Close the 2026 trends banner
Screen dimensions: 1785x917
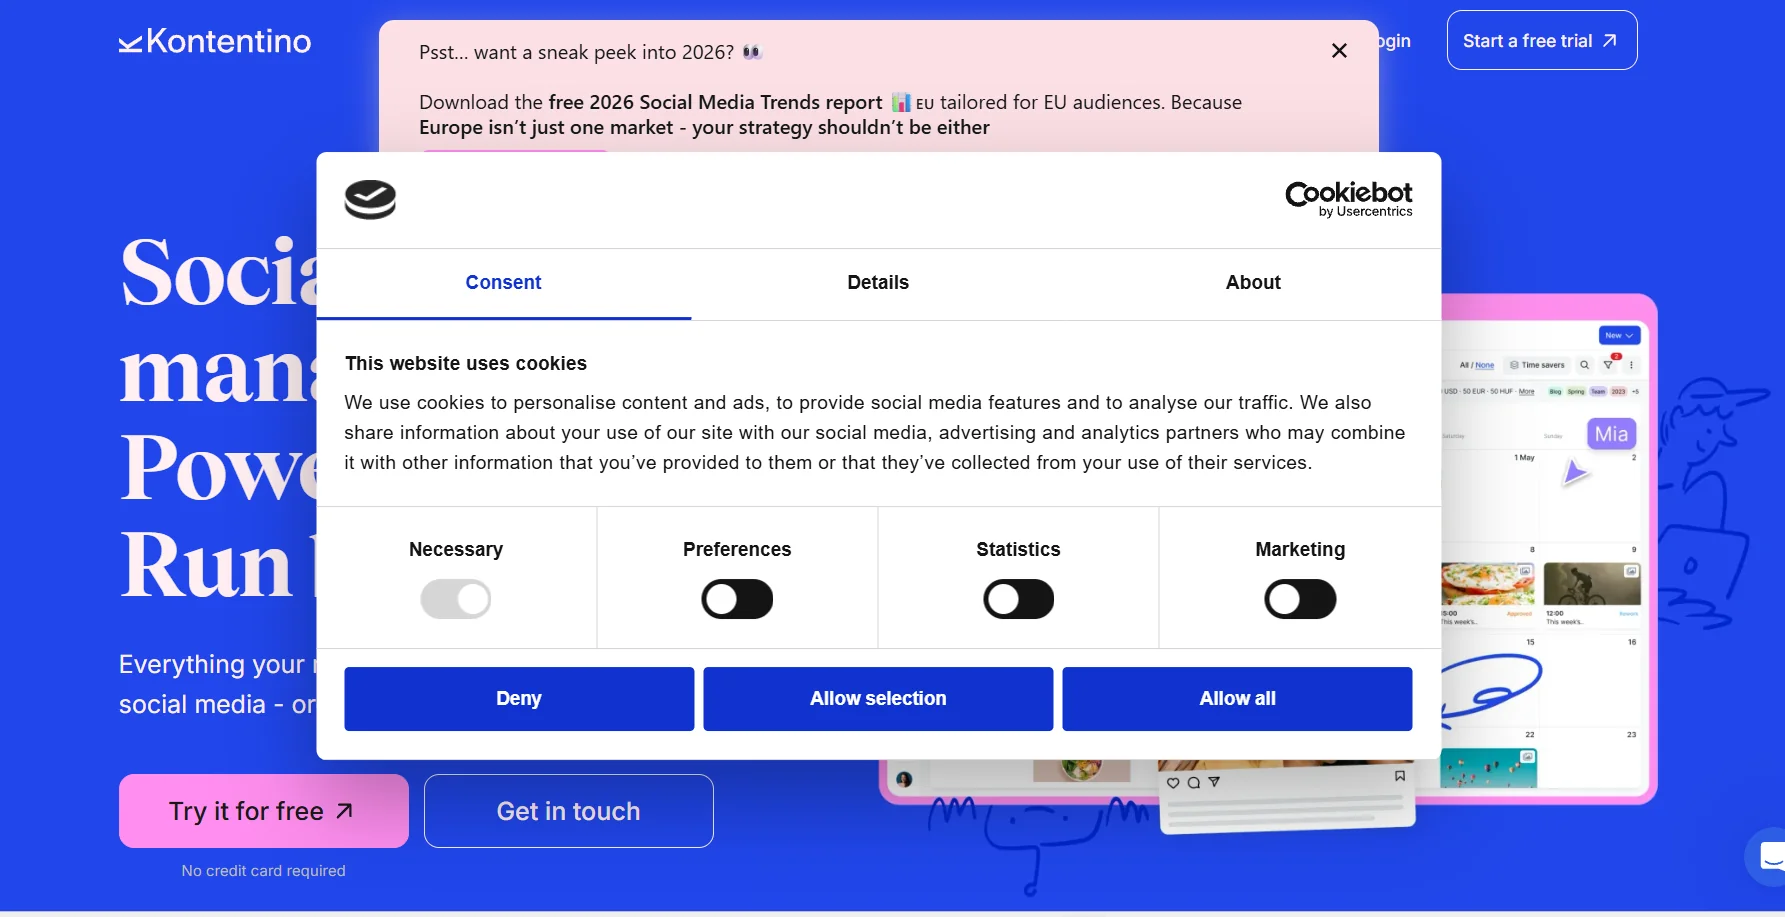coord(1339,51)
